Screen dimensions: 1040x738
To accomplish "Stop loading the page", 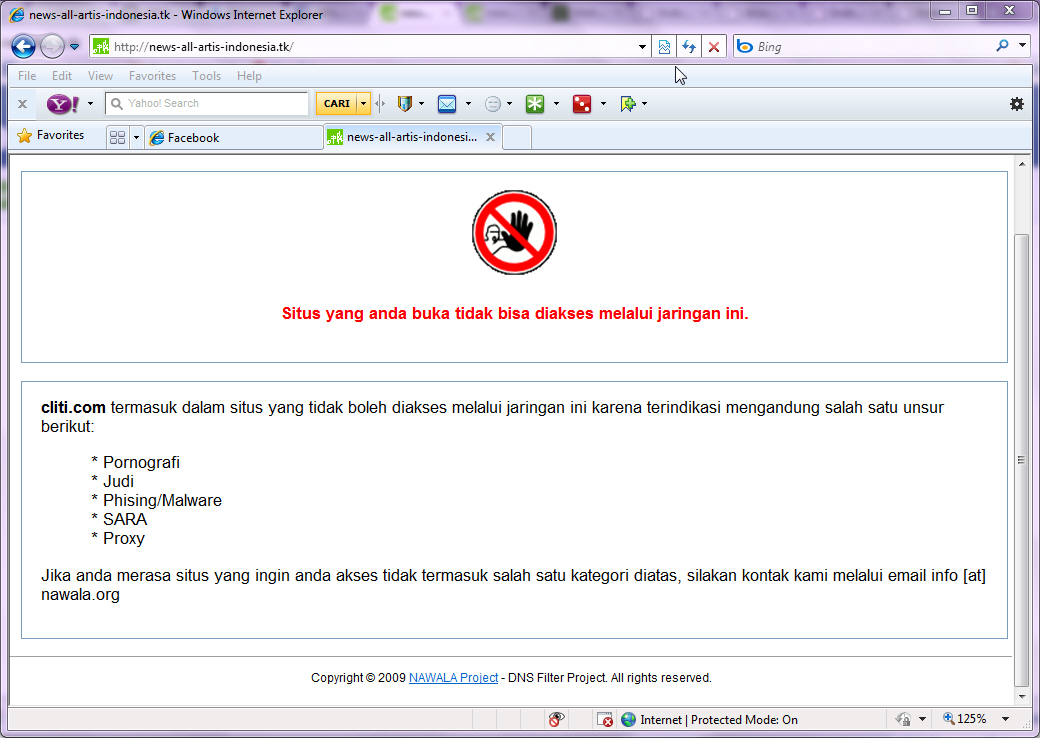I will pyautogui.click(x=713, y=46).
